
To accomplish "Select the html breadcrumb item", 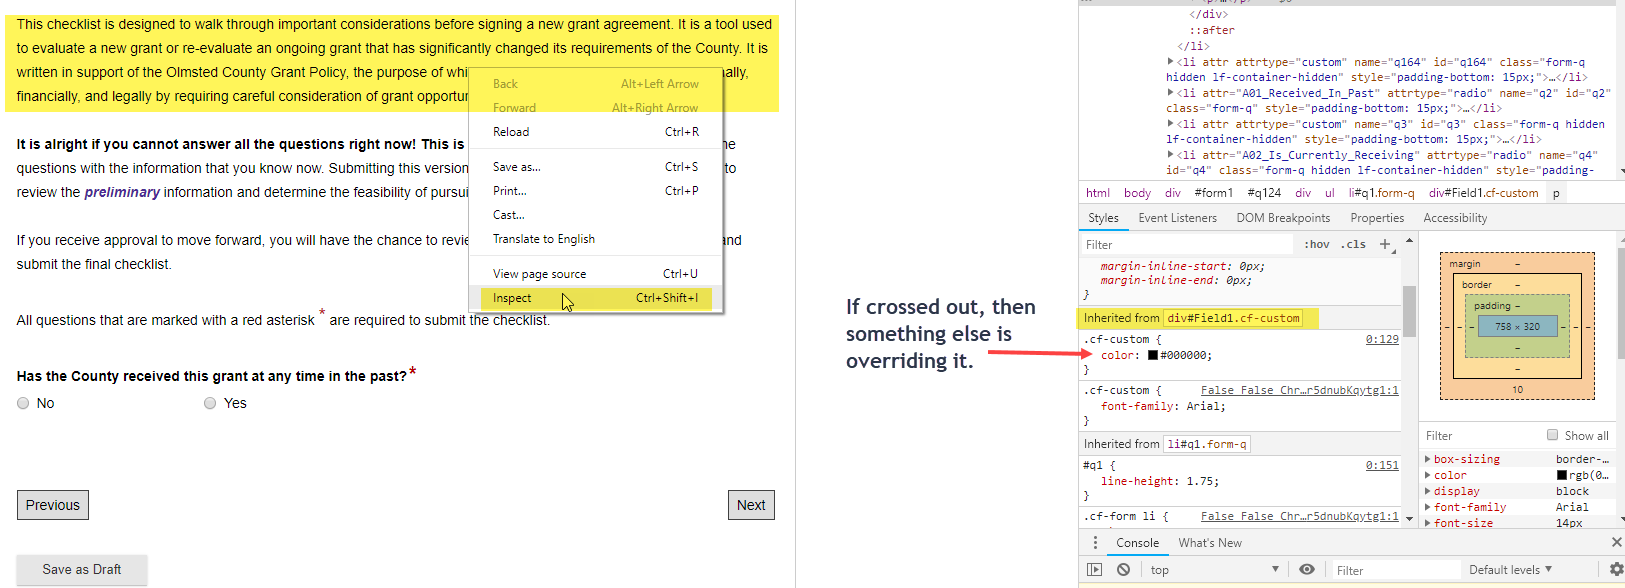I will [1098, 193].
